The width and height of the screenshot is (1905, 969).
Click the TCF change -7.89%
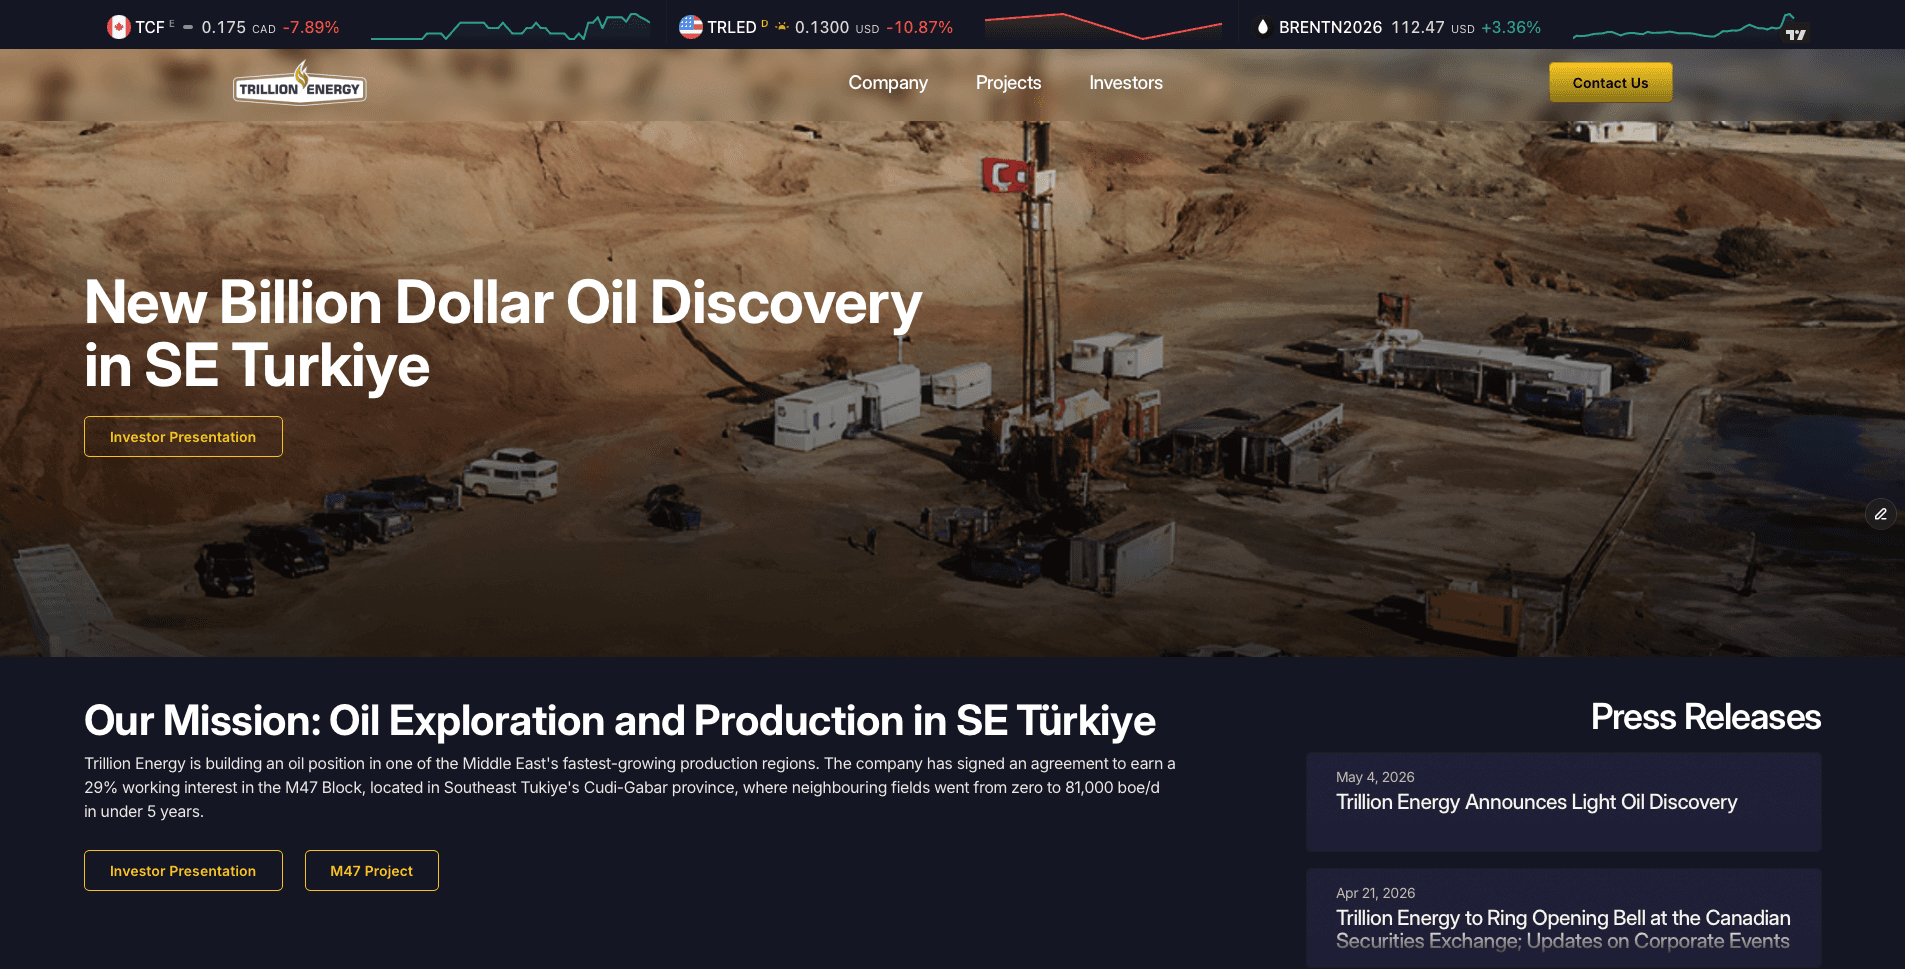tap(311, 27)
